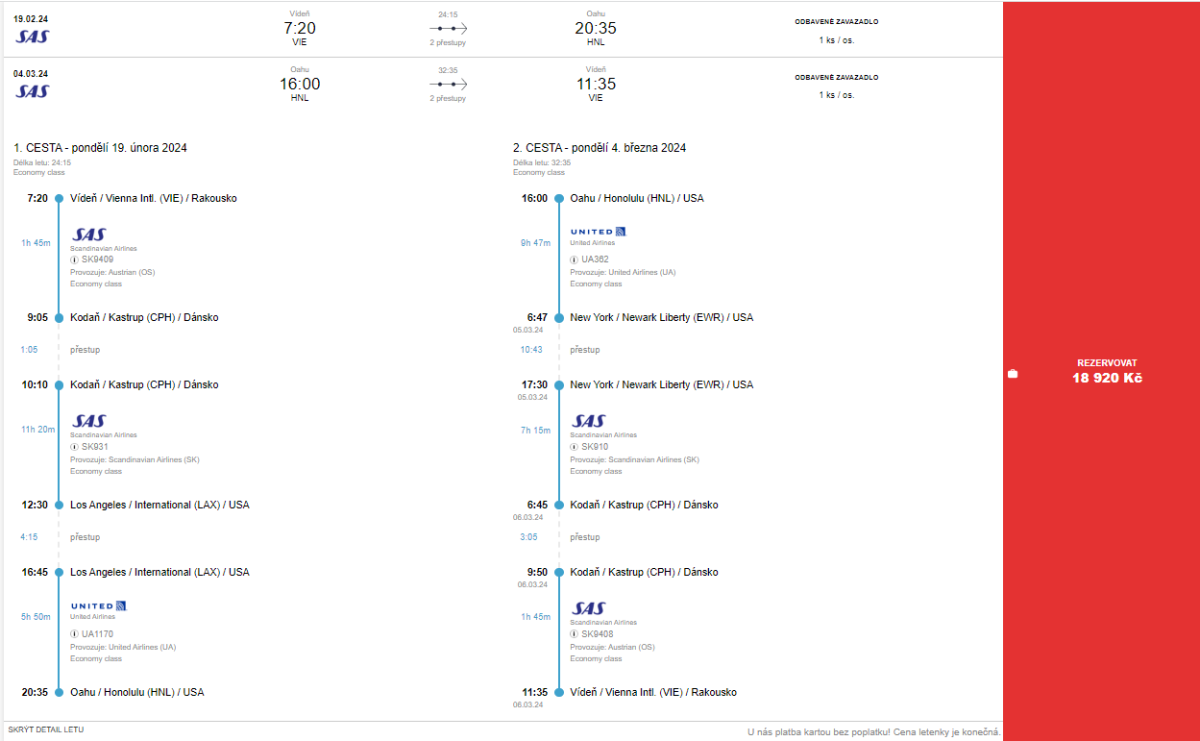
Task: Click info icon beside flight SK931
Action: [74, 447]
